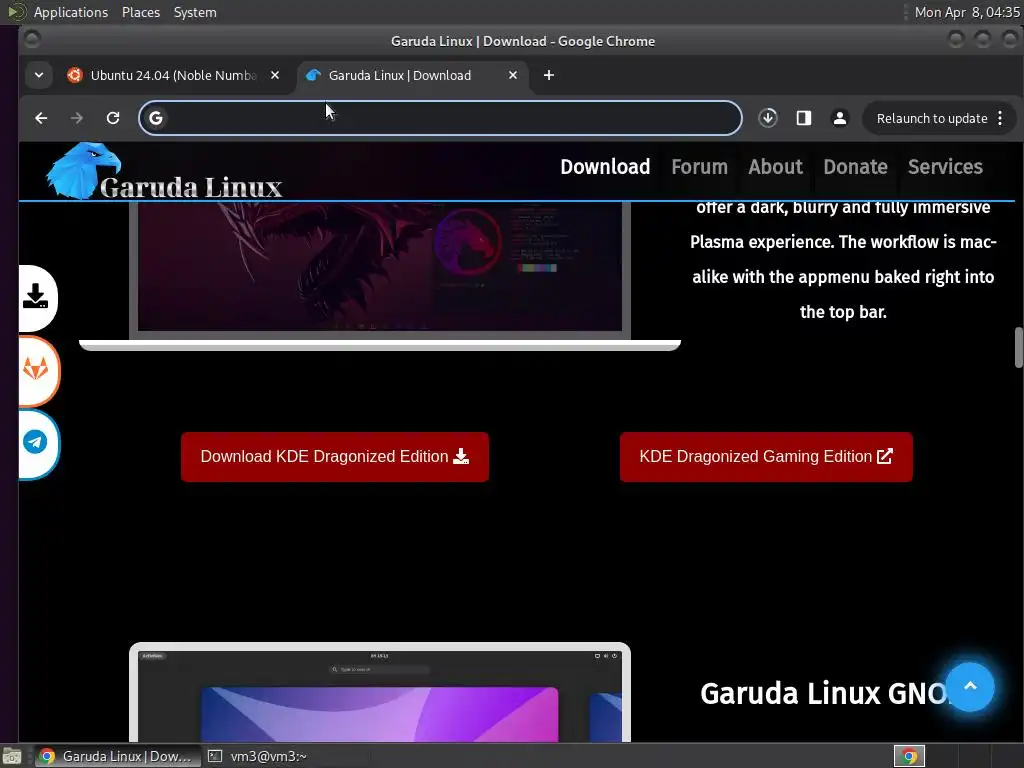Click Download in site navigation
This screenshot has width=1024, height=768.
[605, 167]
